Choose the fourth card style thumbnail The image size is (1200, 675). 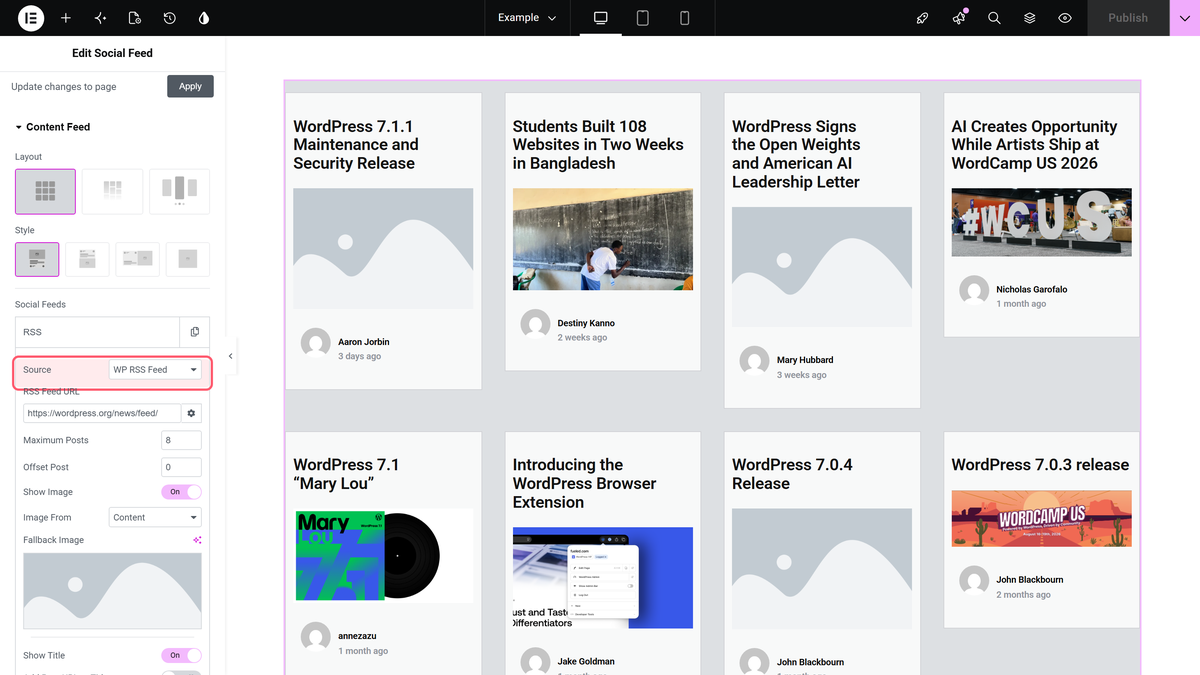[x=187, y=259]
